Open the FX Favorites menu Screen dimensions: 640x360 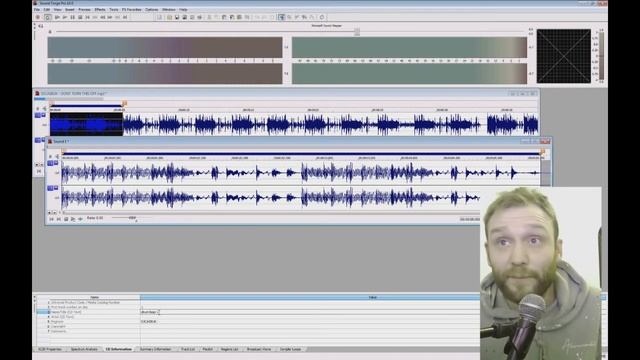click(131, 9)
